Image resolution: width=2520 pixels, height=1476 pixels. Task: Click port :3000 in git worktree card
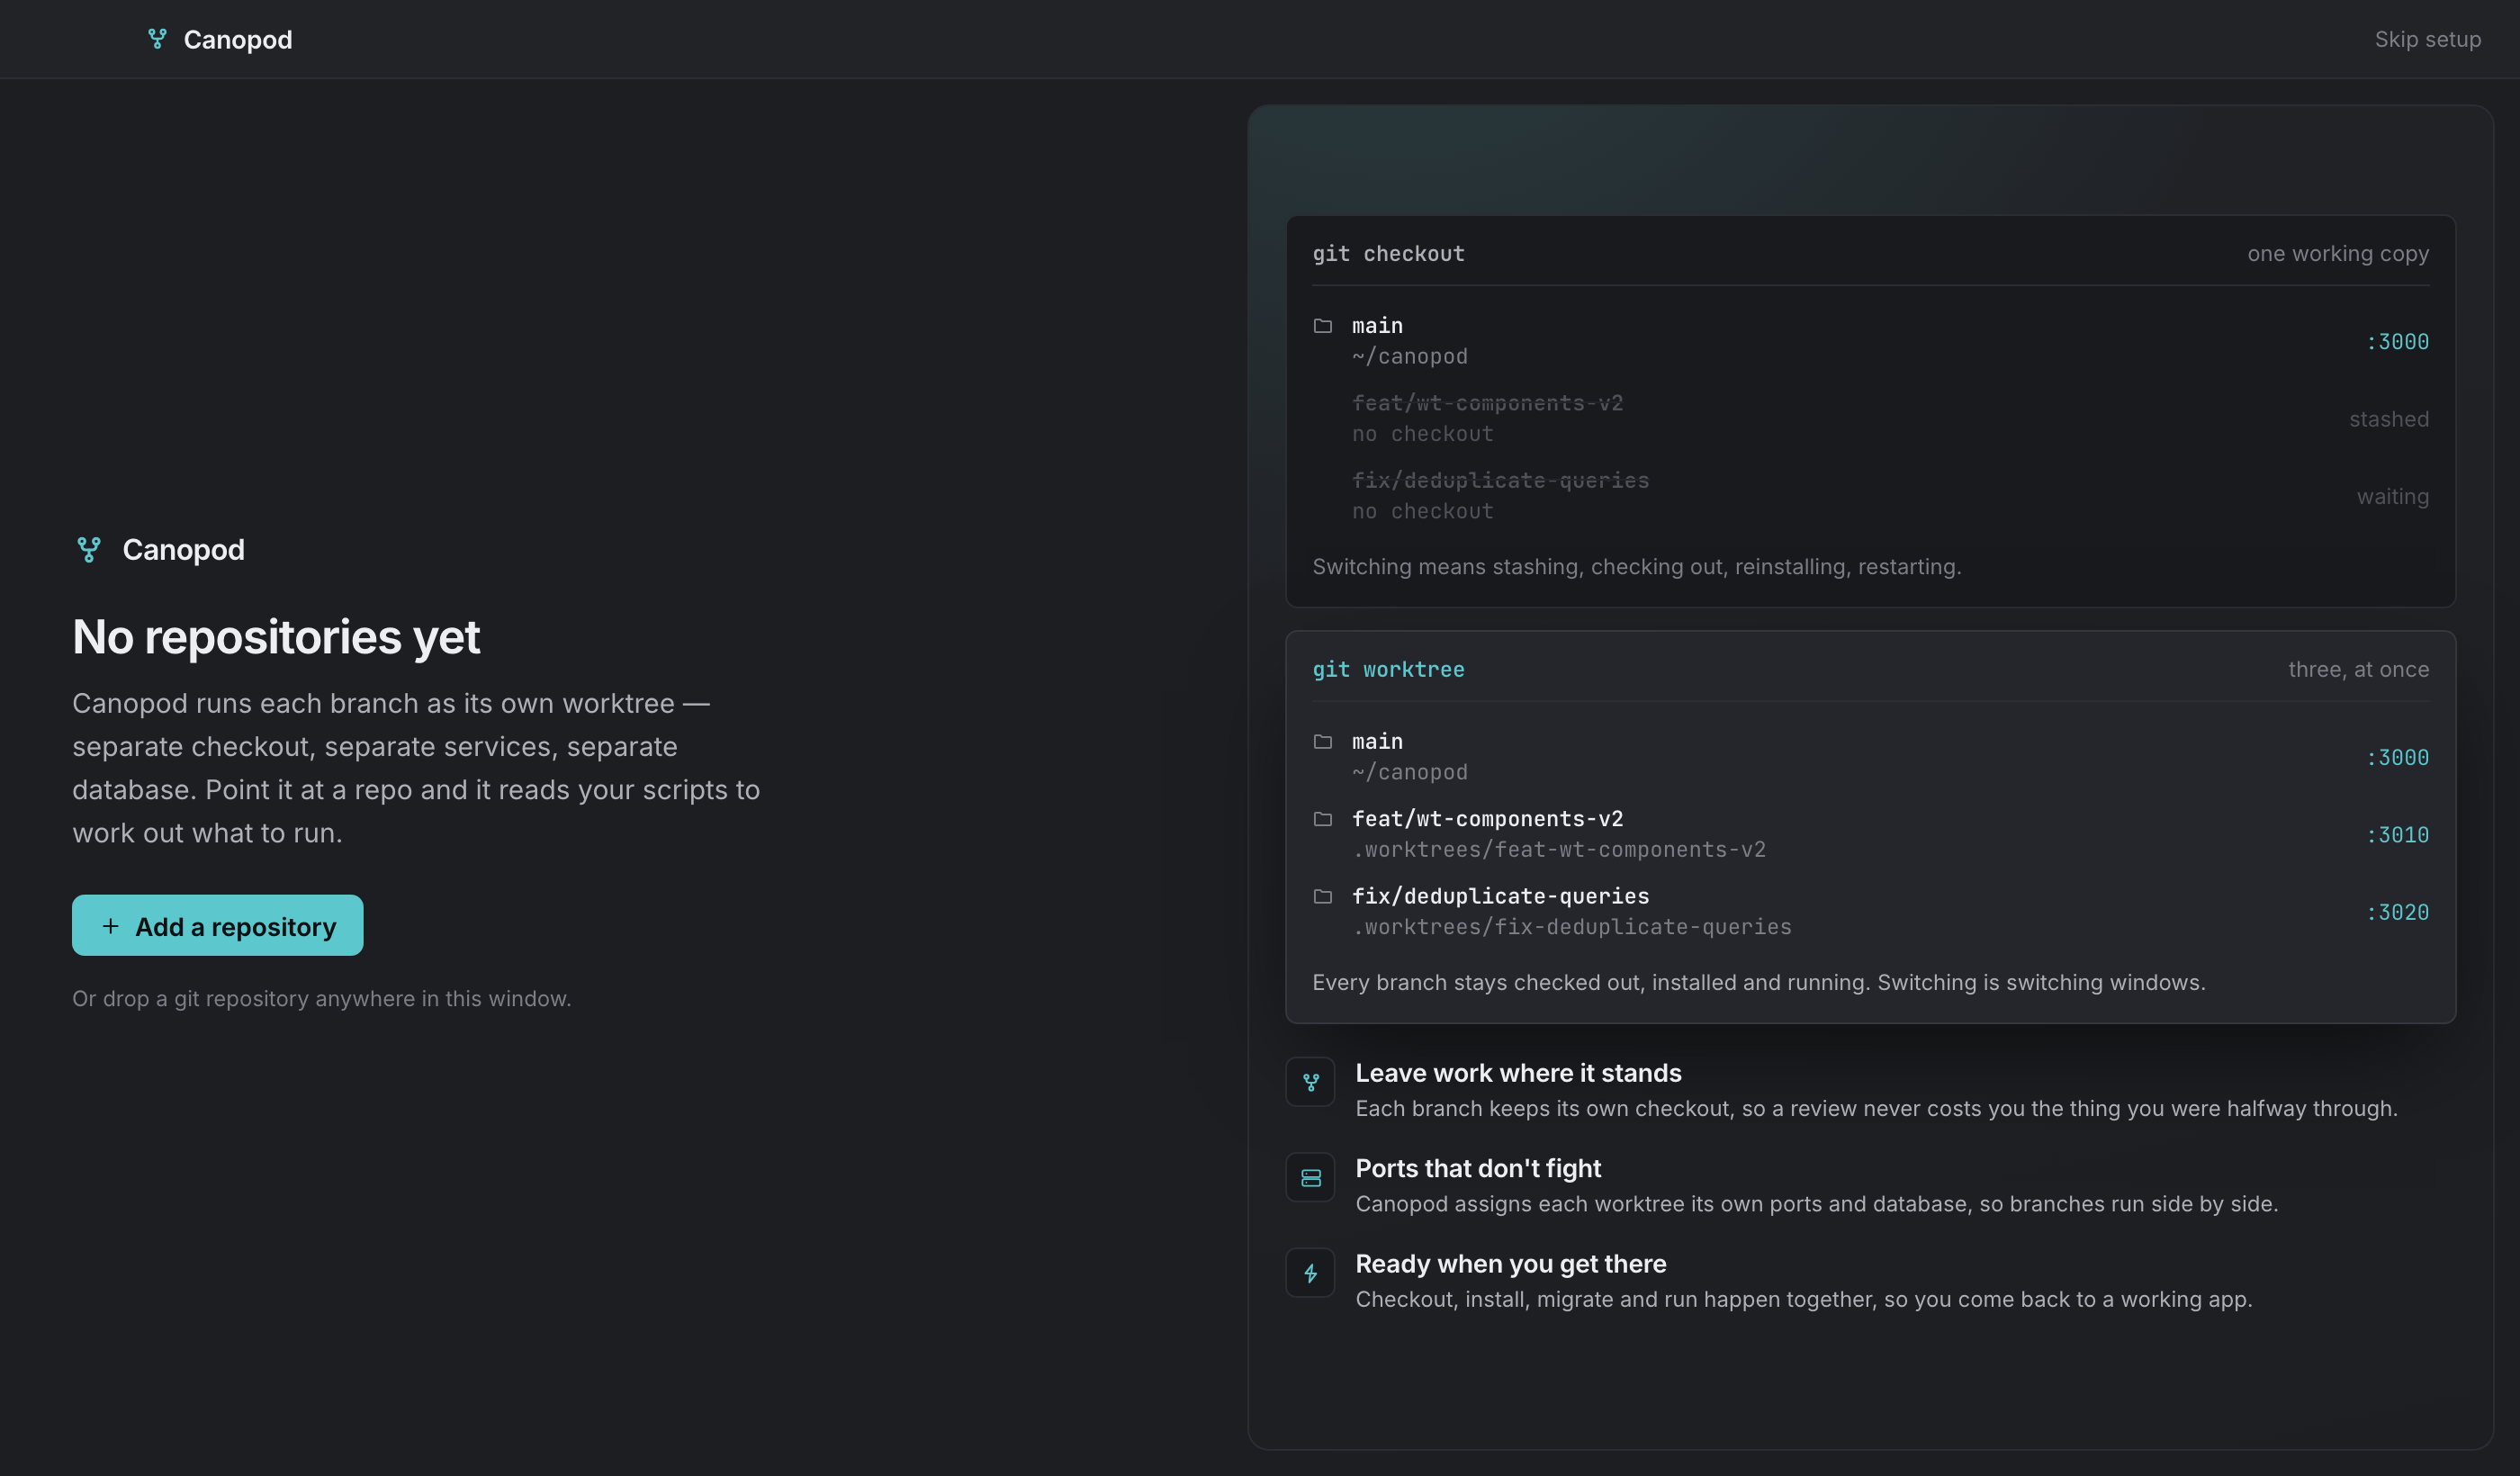[x=2397, y=758]
